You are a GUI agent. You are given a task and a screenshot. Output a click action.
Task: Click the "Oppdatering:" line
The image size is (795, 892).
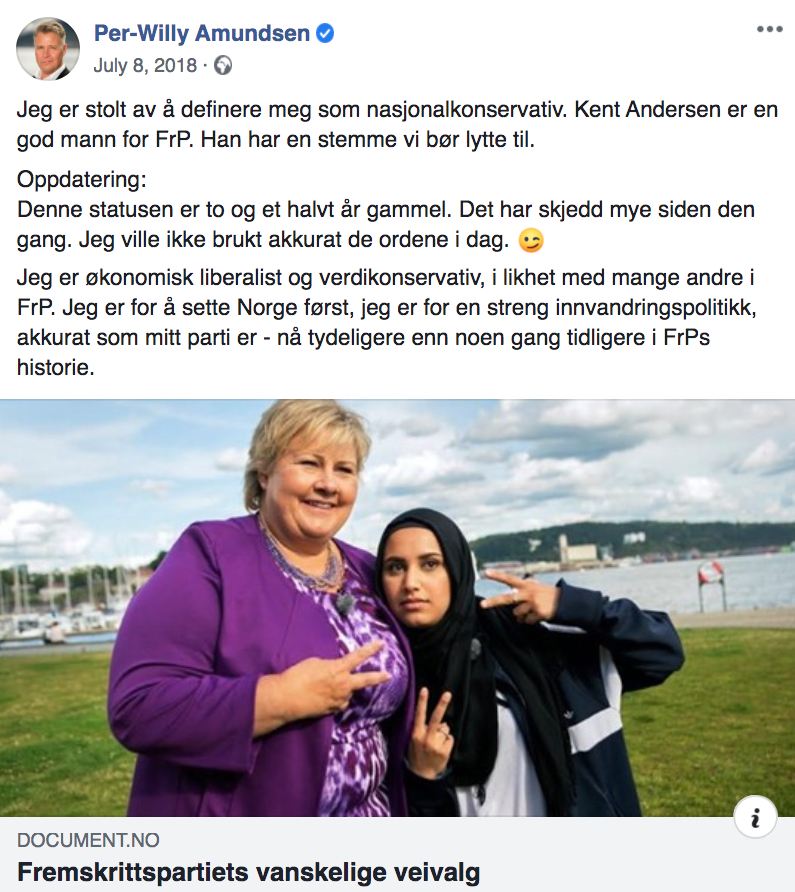[82, 180]
